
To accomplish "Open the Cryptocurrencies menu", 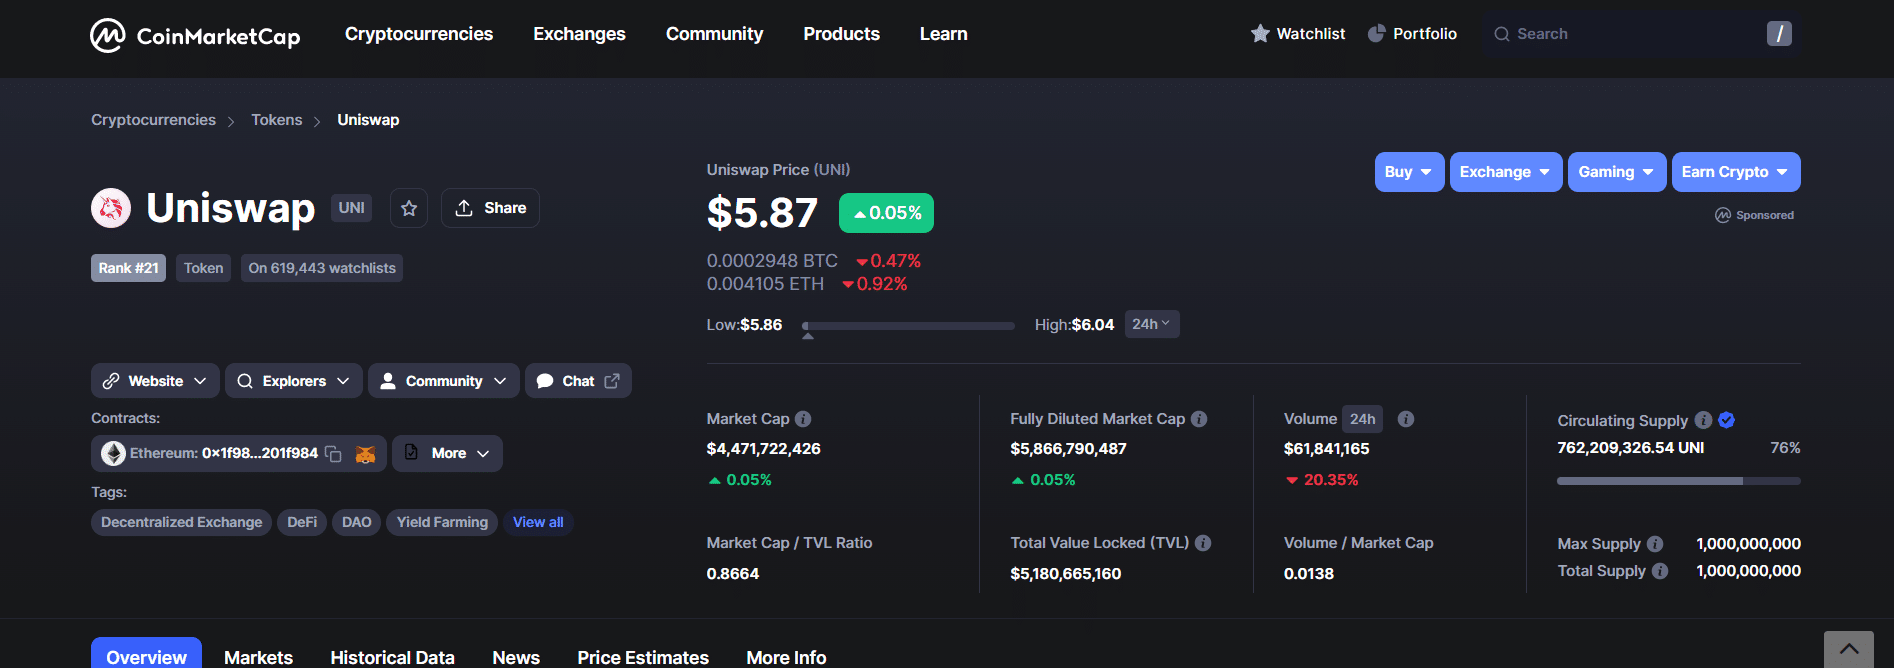I will [x=419, y=34].
